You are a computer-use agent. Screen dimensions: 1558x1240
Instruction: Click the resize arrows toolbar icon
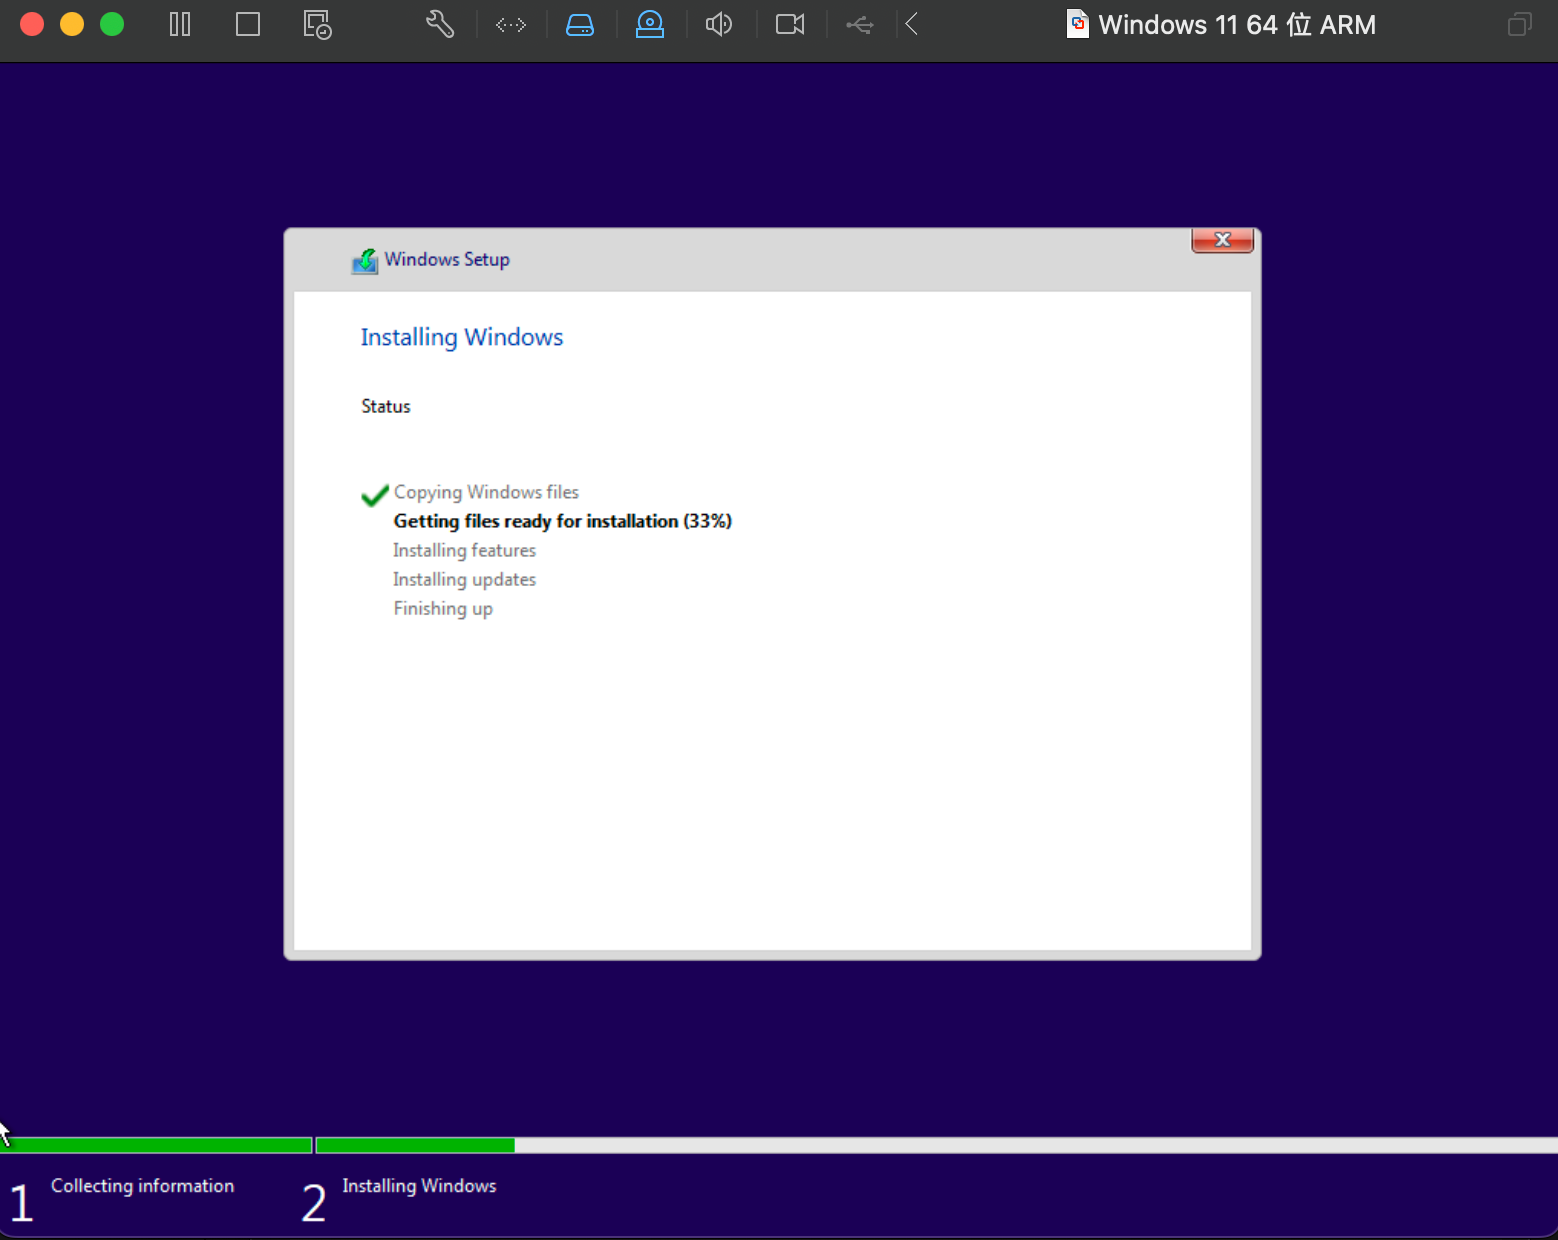[511, 25]
